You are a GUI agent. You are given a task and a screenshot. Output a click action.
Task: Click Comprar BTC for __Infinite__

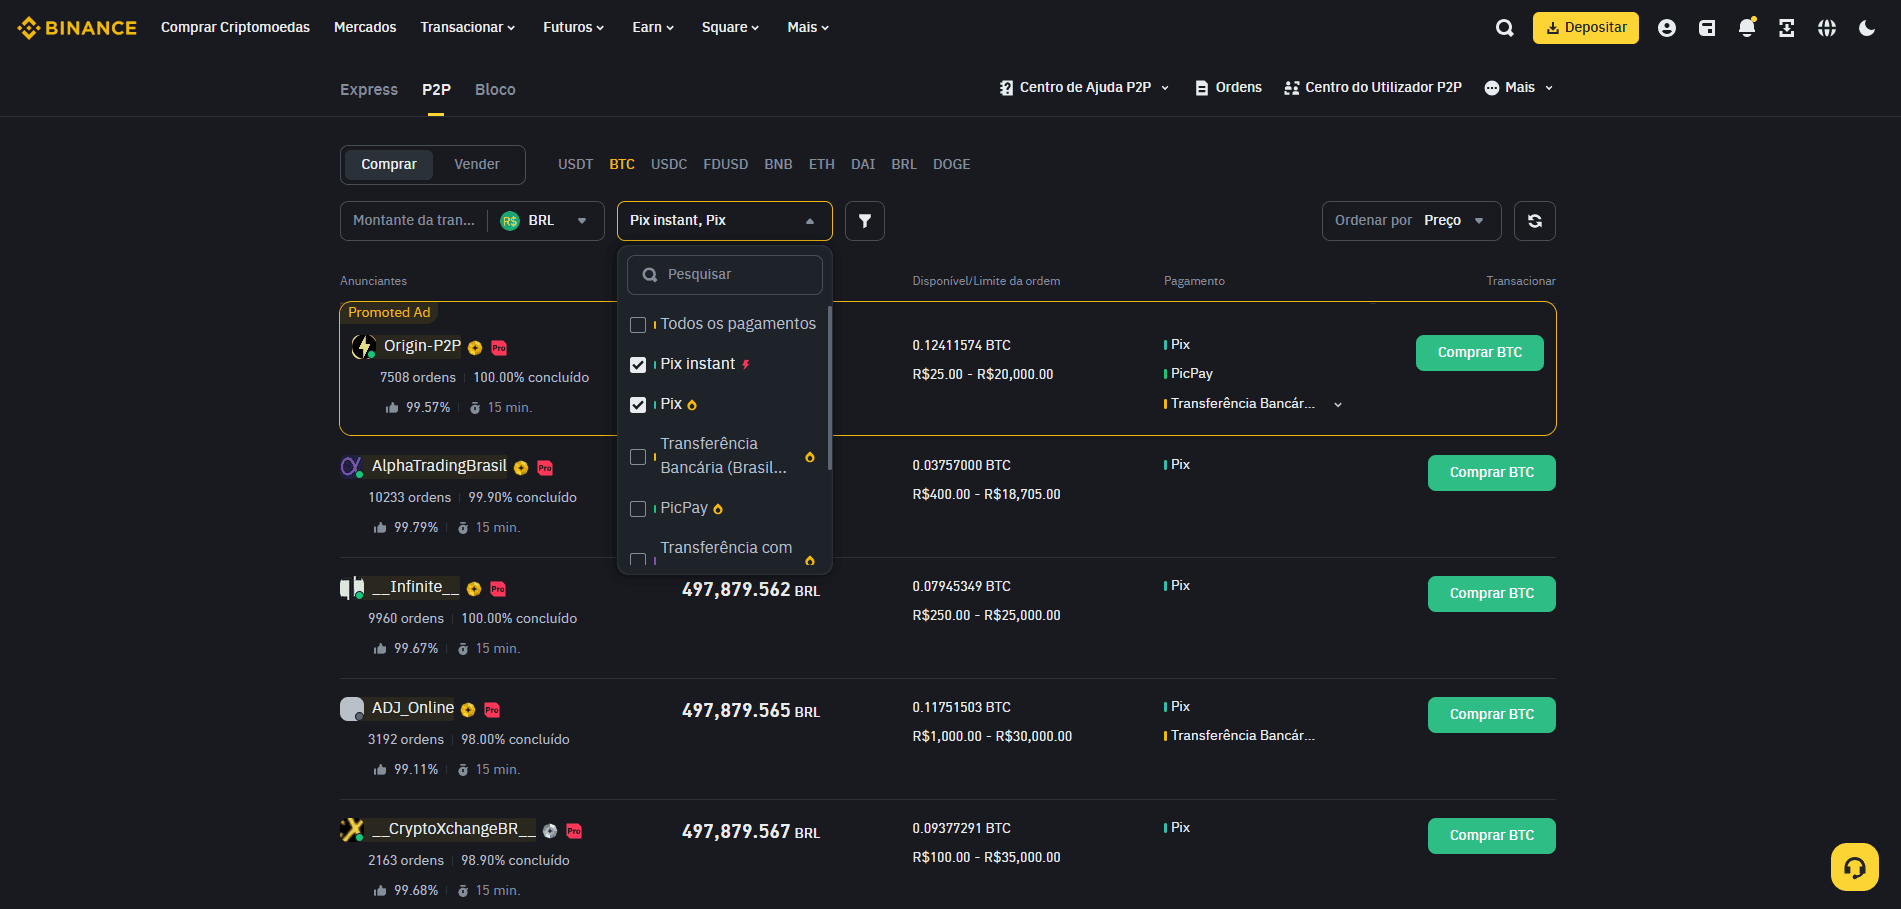(x=1492, y=594)
